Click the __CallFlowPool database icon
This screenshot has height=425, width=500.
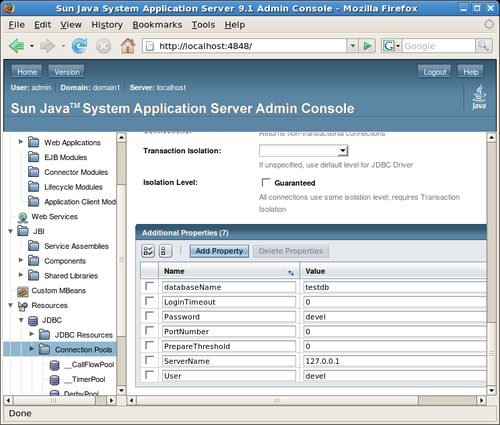coord(54,365)
